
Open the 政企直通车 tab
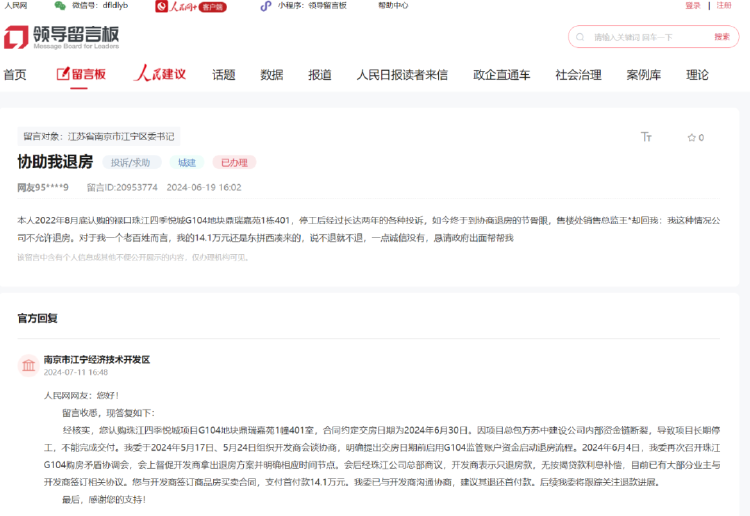[x=502, y=75]
